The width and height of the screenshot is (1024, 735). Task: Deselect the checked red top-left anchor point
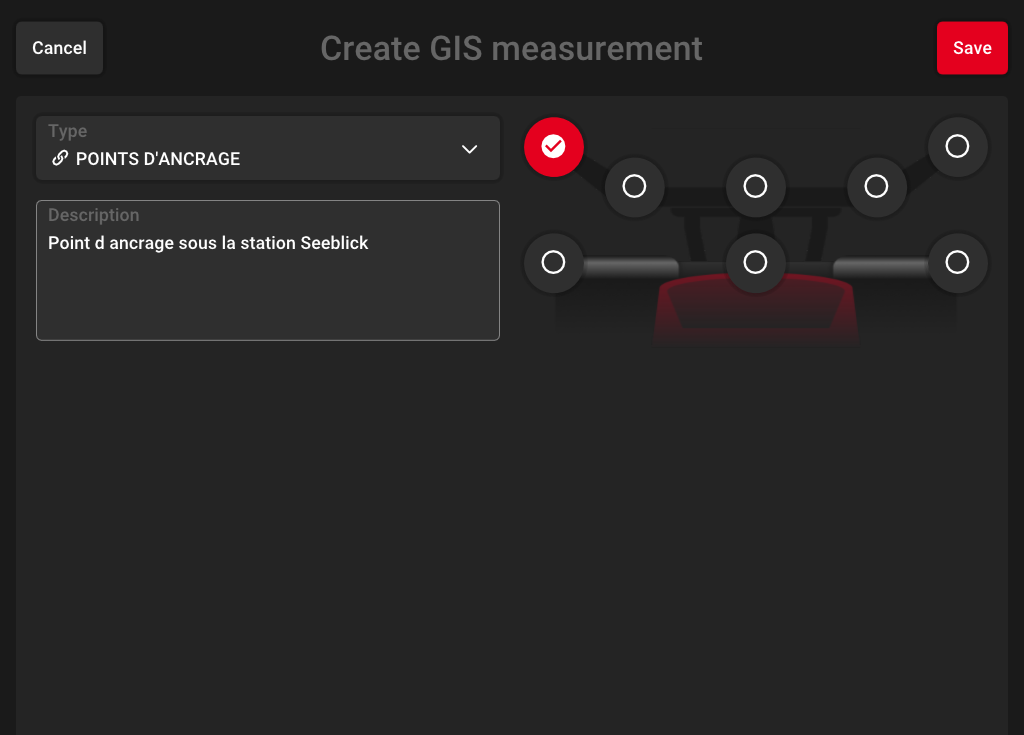click(553, 146)
